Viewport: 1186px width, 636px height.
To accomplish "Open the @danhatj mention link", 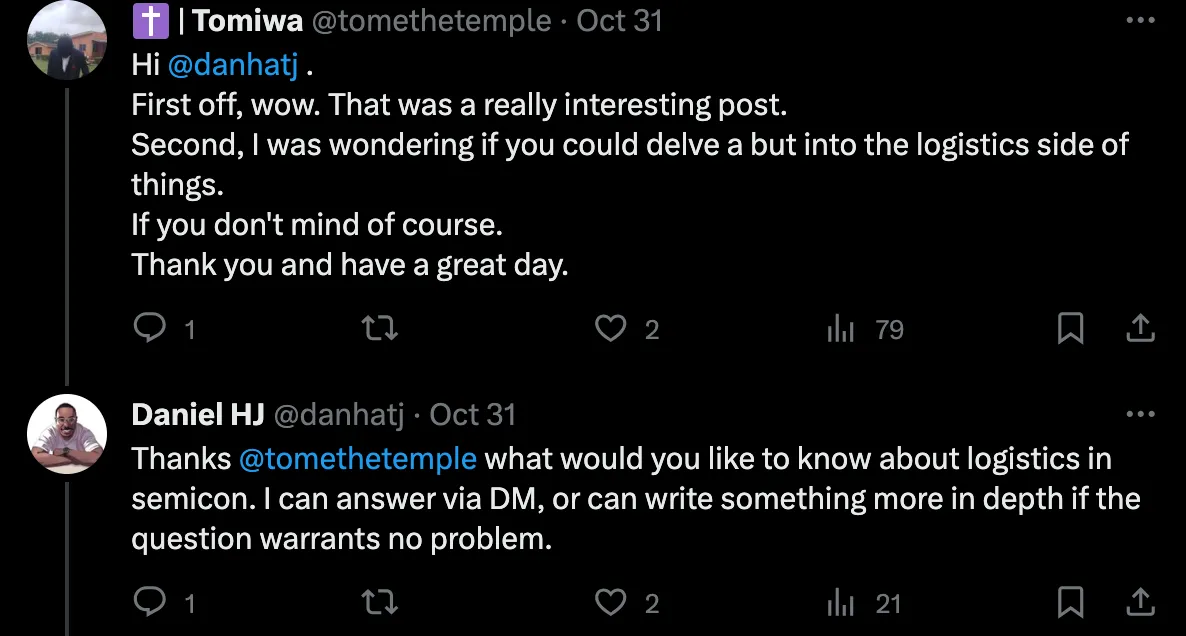I will 230,65.
